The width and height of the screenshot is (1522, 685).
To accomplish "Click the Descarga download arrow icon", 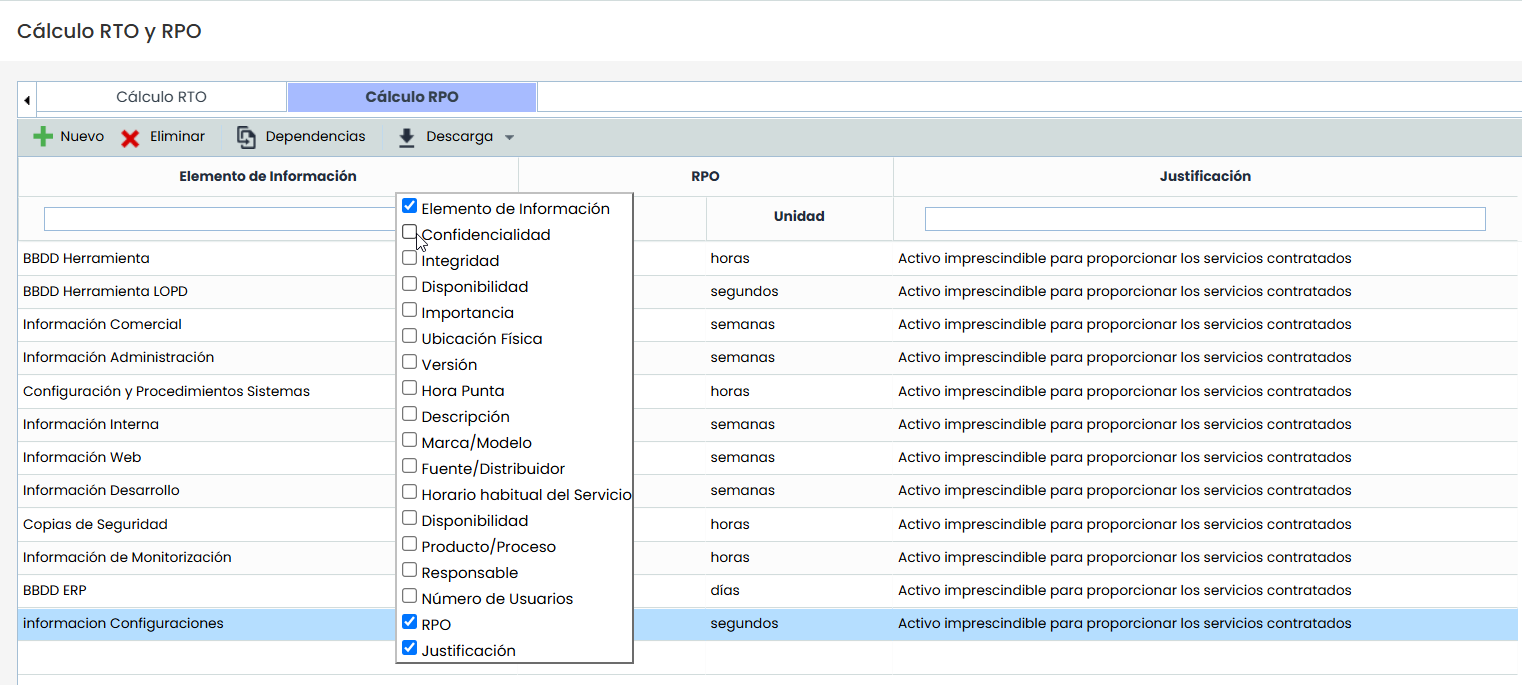I will tap(406, 137).
